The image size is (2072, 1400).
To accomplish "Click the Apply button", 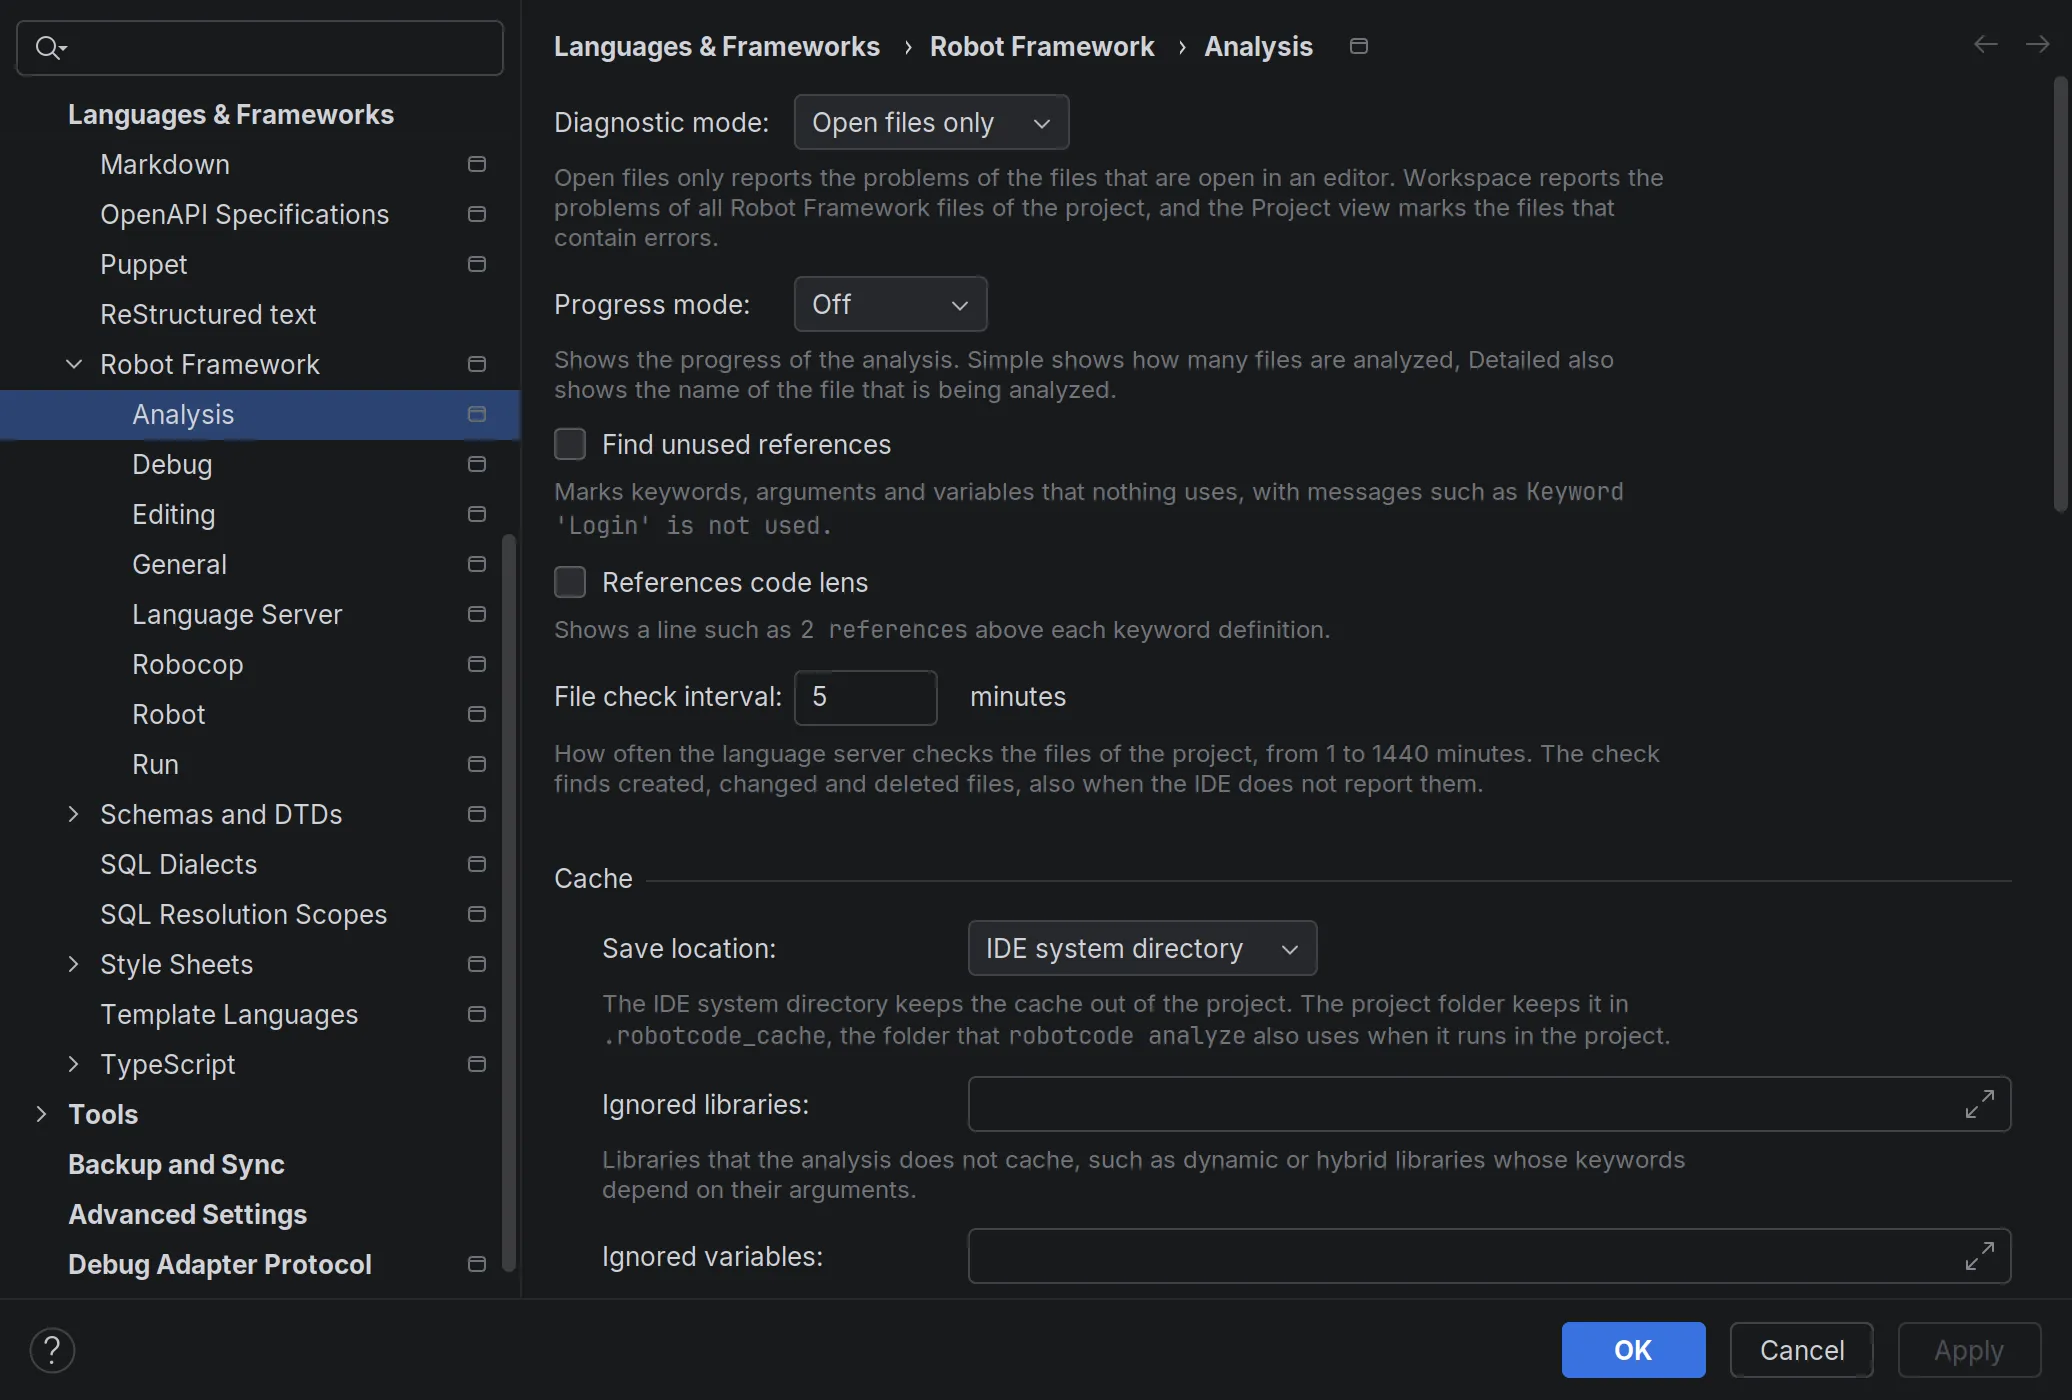I will (x=1969, y=1350).
